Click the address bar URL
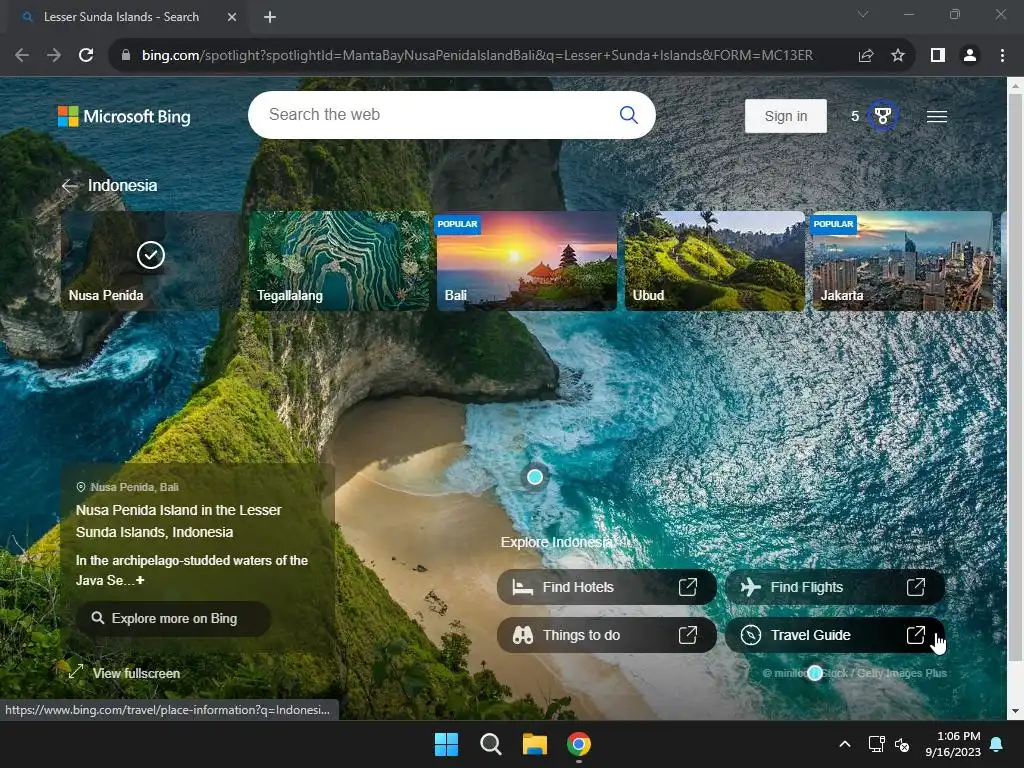The width and height of the screenshot is (1024, 768). (x=477, y=56)
